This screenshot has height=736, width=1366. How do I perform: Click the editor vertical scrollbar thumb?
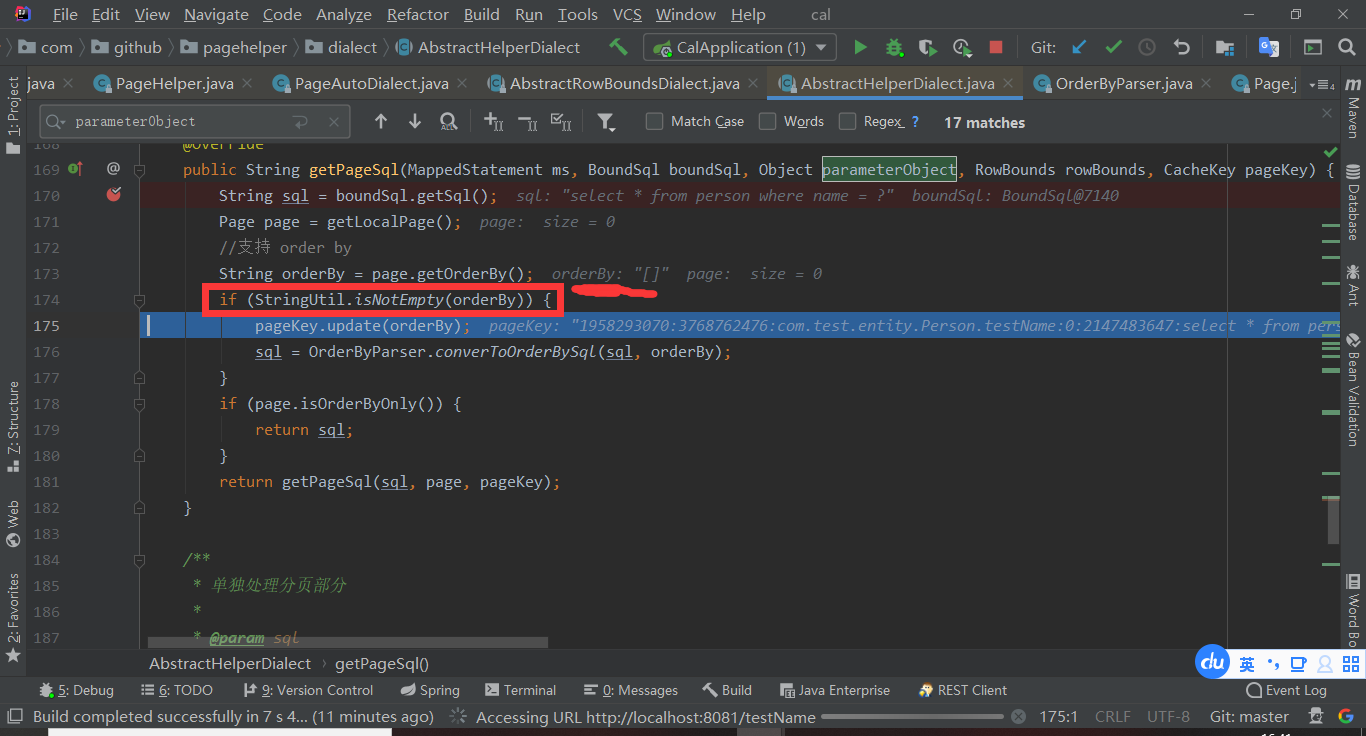[1333, 520]
